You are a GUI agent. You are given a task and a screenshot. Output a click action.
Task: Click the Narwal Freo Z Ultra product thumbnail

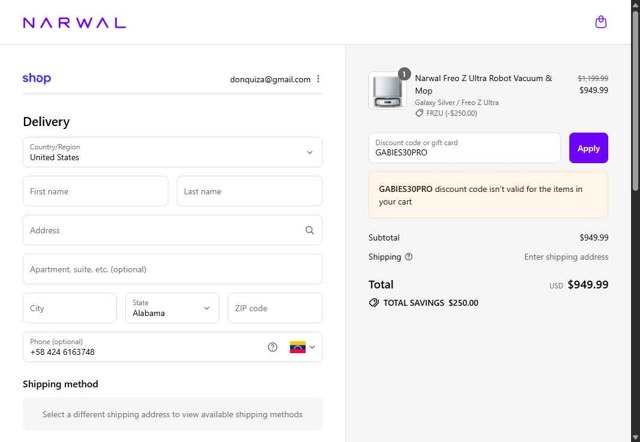coord(387,91)
